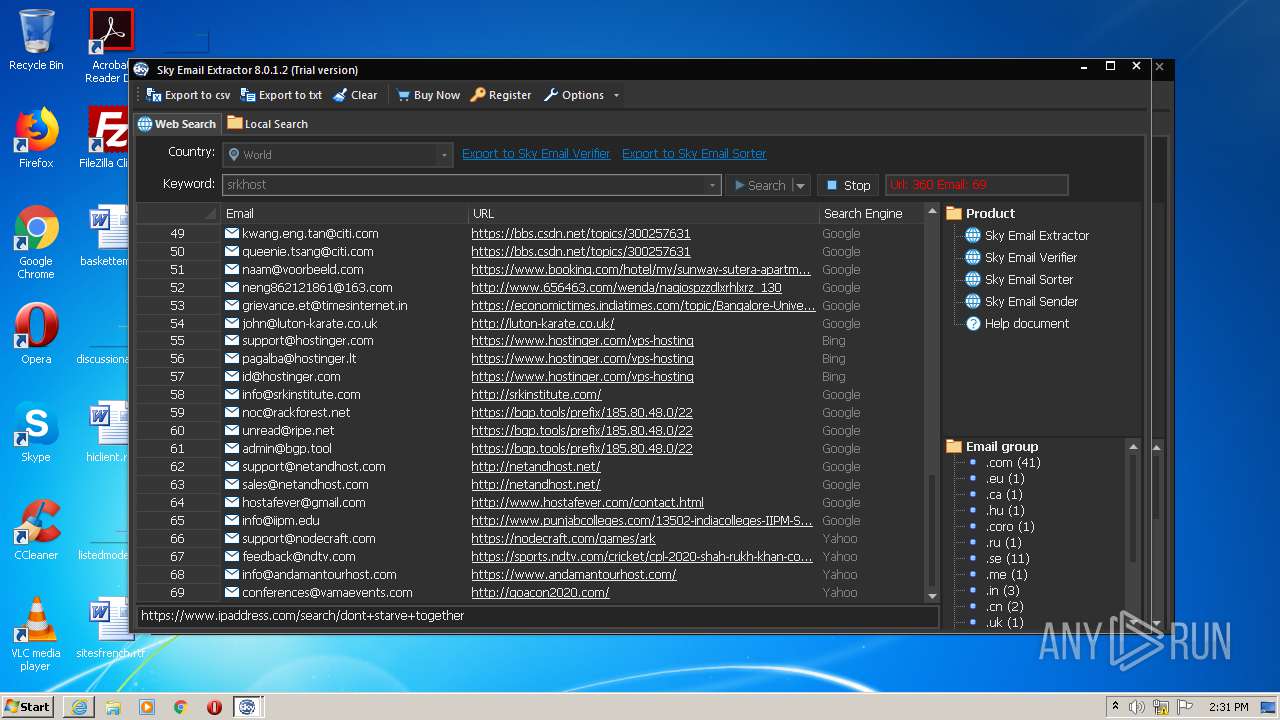Screen dimensions: 1280x720
Task: Open Buy Now from toolbar
Action: (428, 95)
